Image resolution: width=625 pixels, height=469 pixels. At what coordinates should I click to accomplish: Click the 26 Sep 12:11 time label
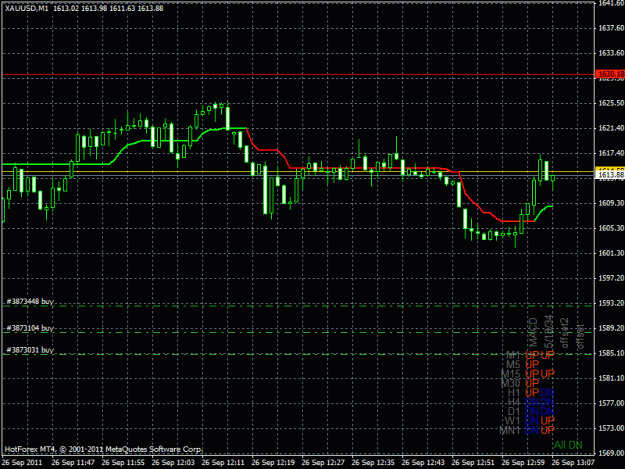pyautogui.click(x=223, y=463)
